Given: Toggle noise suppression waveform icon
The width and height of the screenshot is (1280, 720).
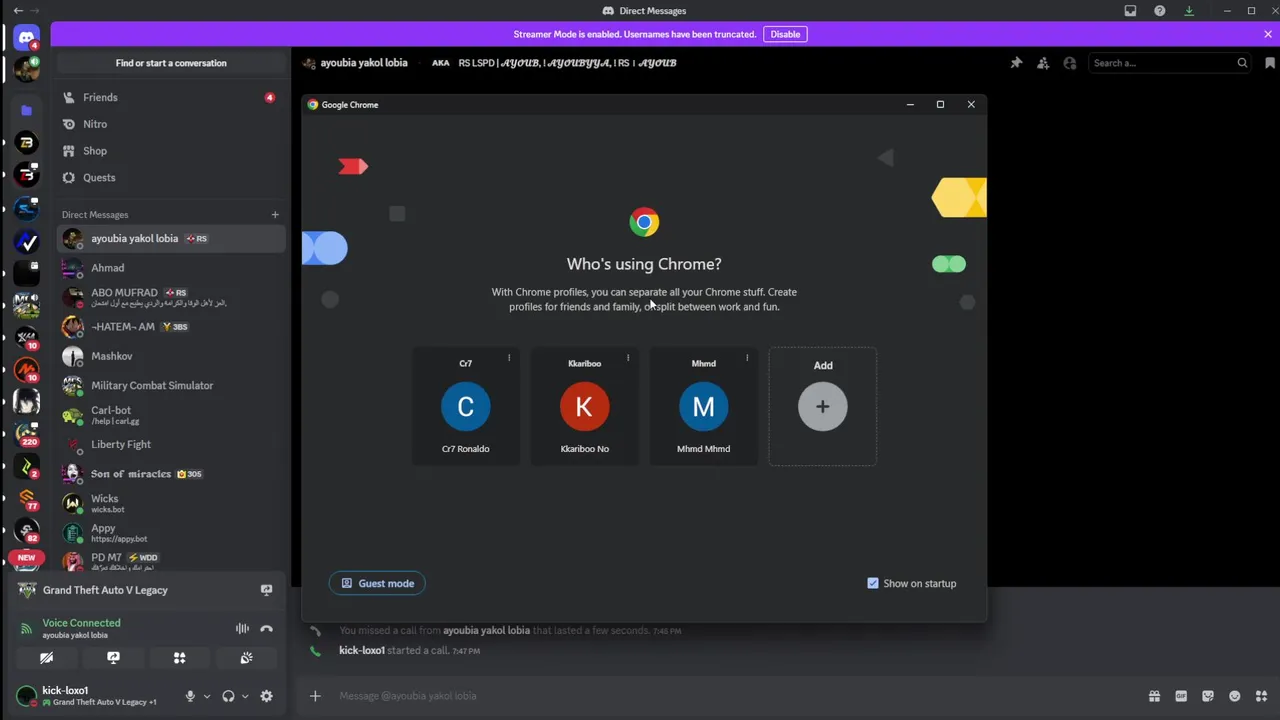Looking at the screenshot, I should point(242,629).
